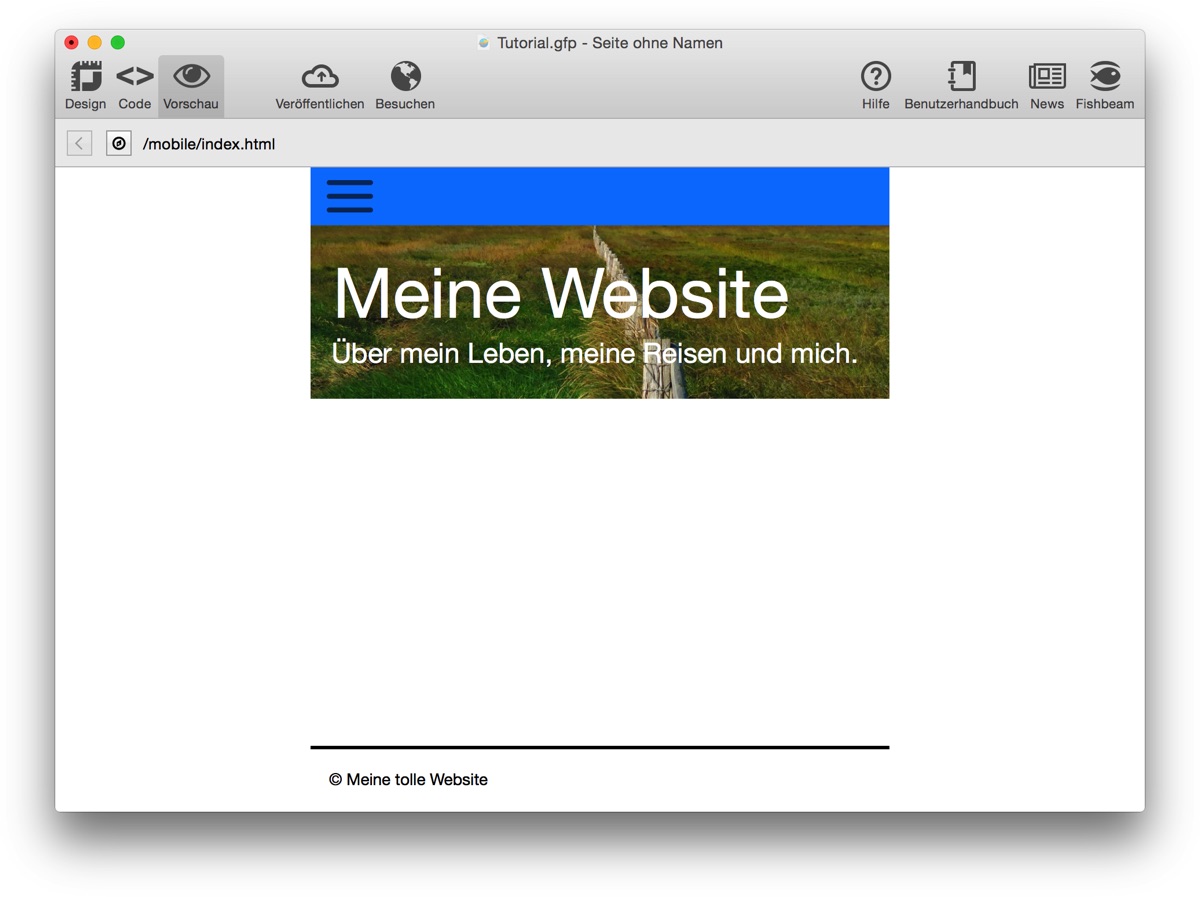This screenshot has height=897, width=1200.
Task: Open the News toolbar item
Action: [x=1047, y=76]
